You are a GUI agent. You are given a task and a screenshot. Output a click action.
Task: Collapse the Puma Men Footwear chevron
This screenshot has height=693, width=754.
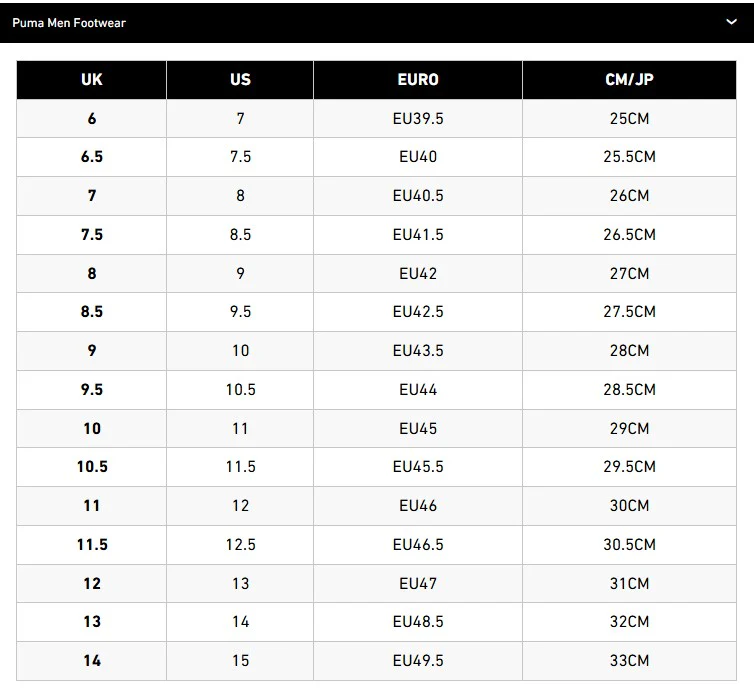[731, 22]
